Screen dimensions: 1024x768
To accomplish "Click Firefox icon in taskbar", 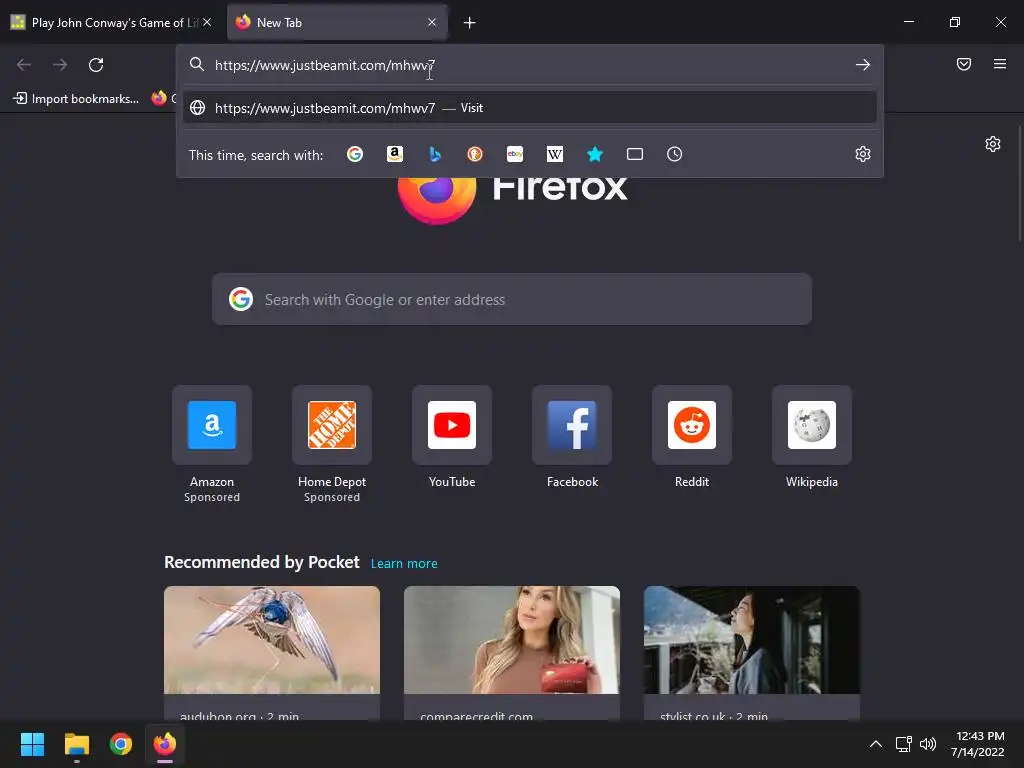I will click(165, 744).
